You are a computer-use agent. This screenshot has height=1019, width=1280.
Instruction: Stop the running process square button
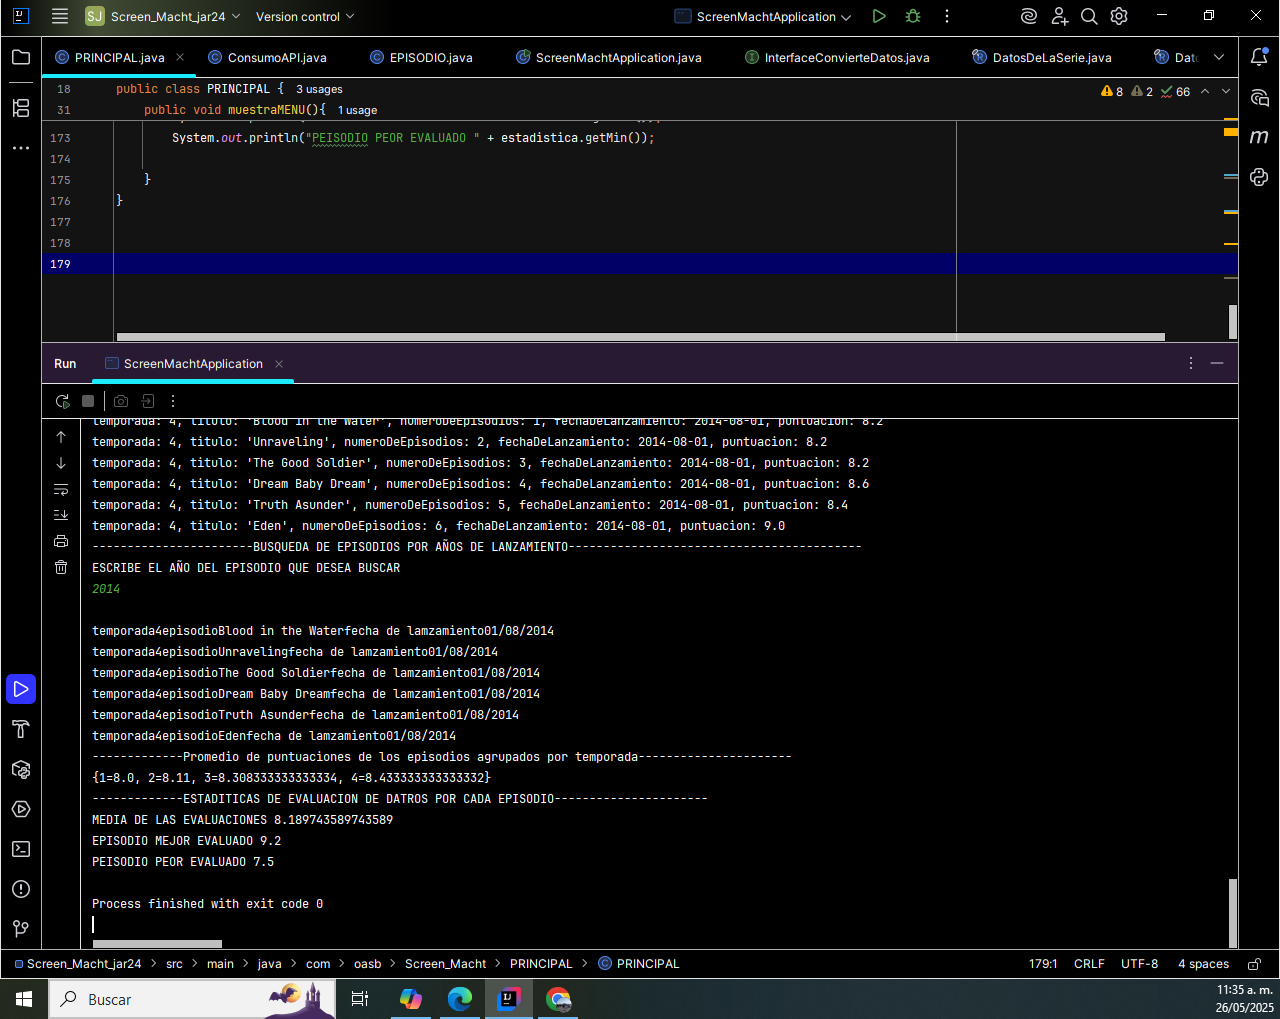tap(88, 401)
